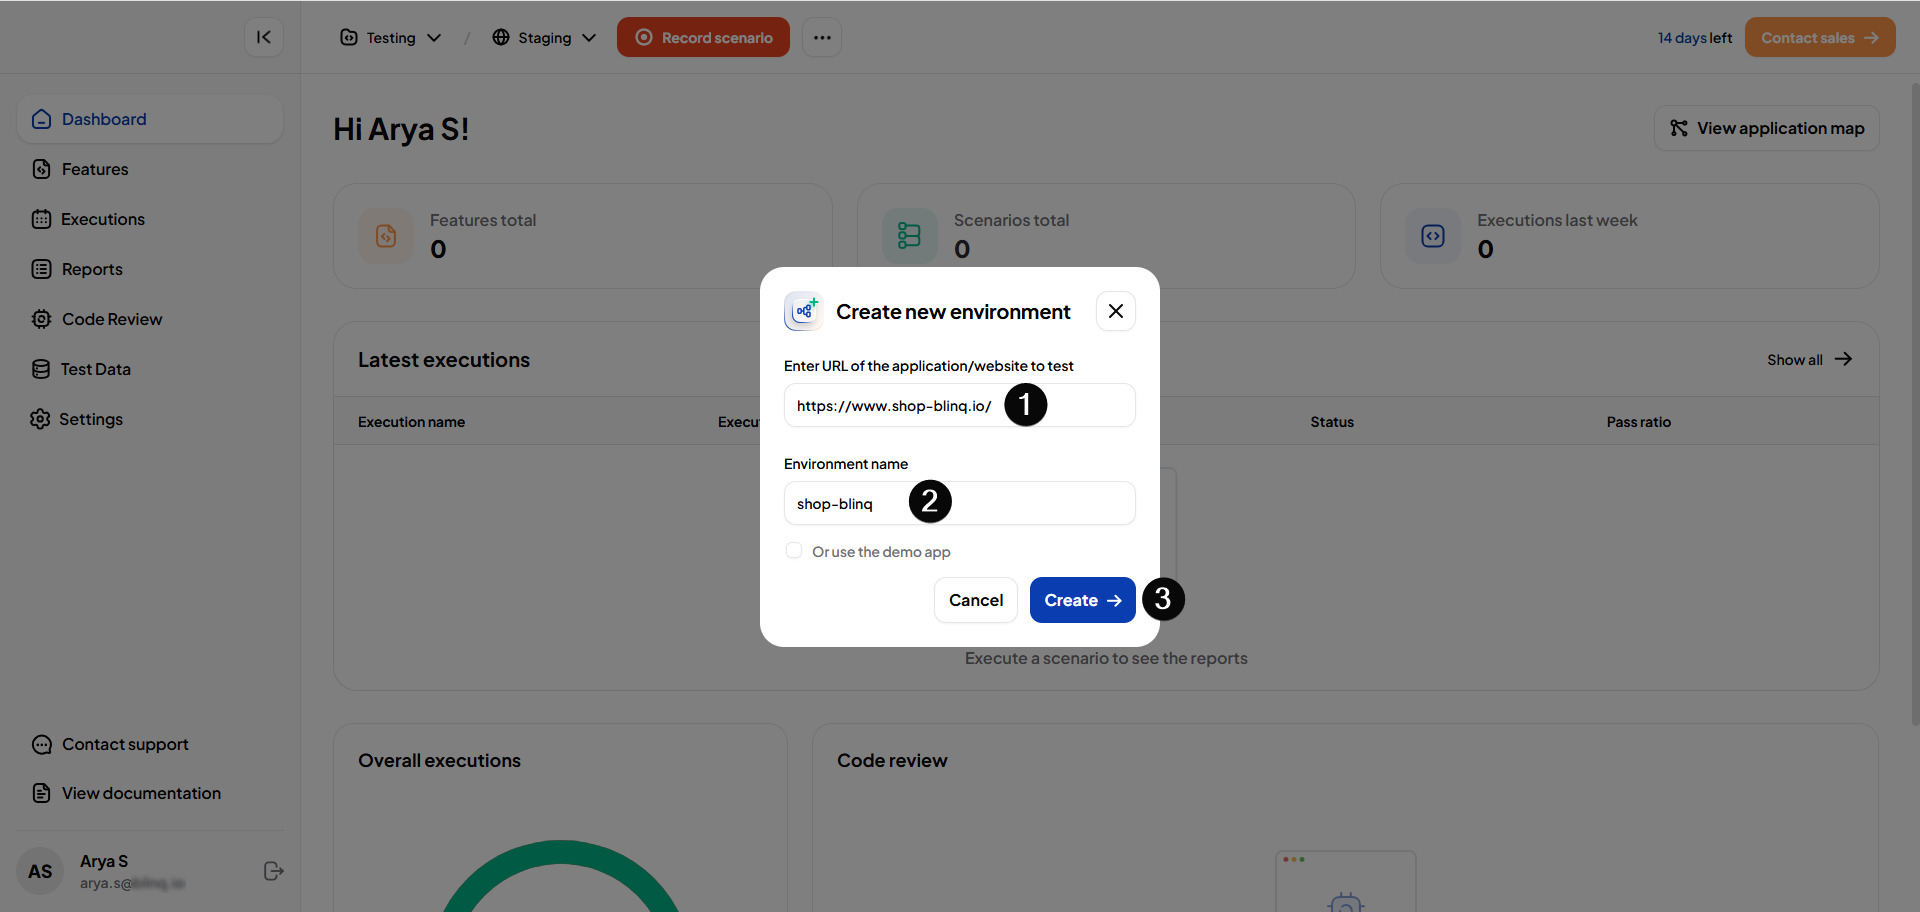Open Features in the sidebar
Image resolution: width=1920 pixels, height=912 pixels.
95,169
